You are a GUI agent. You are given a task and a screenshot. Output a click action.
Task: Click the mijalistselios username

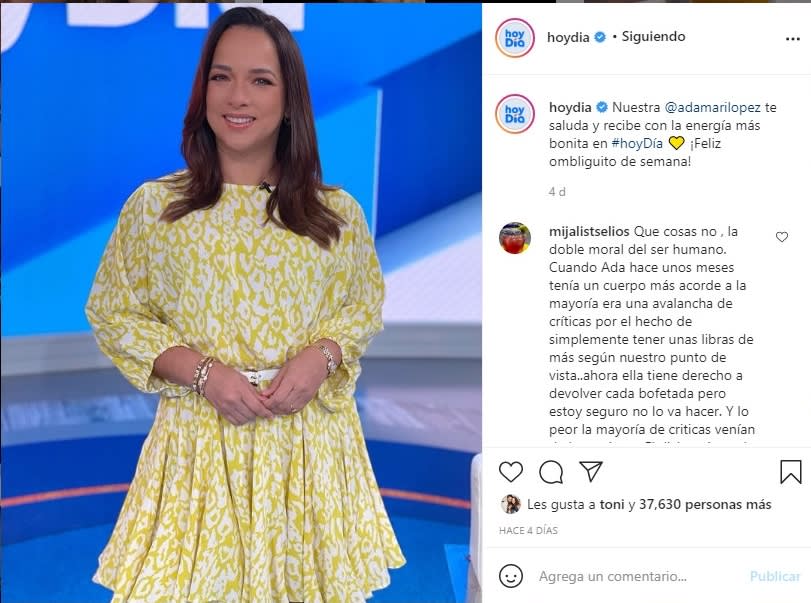[589, 231]
